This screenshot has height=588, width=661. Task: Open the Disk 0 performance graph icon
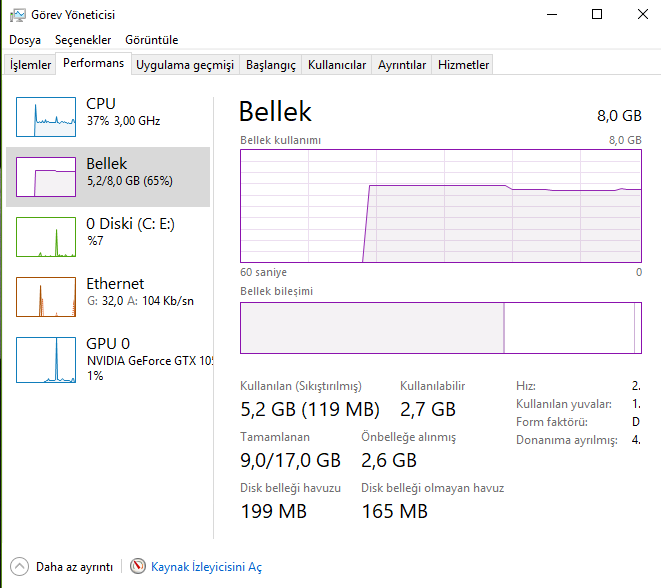pos(46,237)
